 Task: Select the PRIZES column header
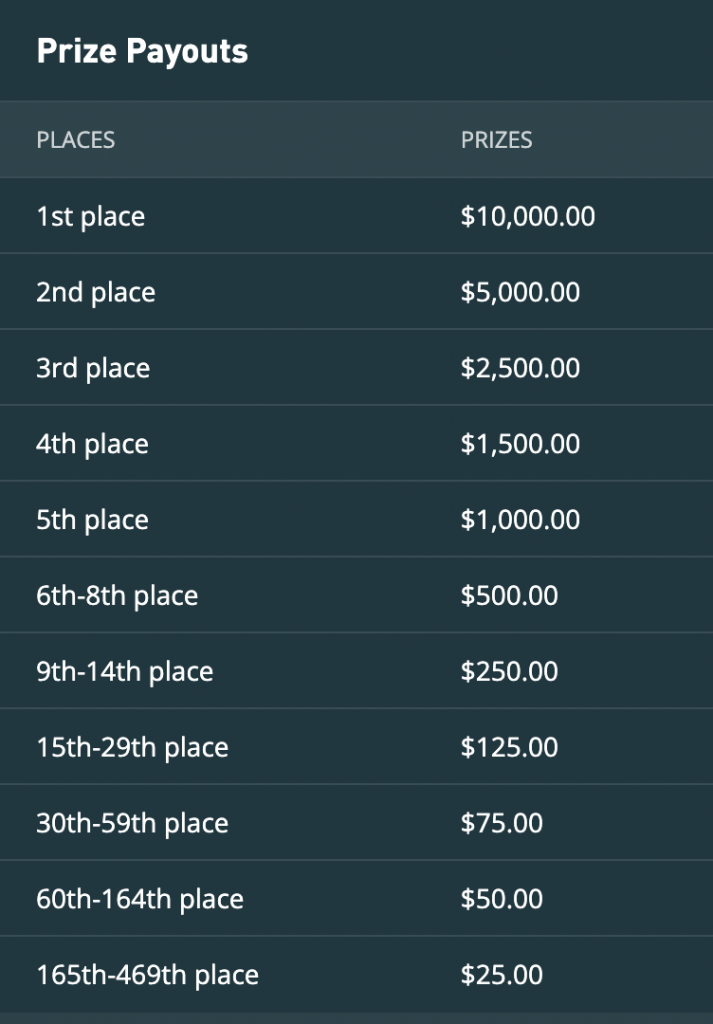496,140
